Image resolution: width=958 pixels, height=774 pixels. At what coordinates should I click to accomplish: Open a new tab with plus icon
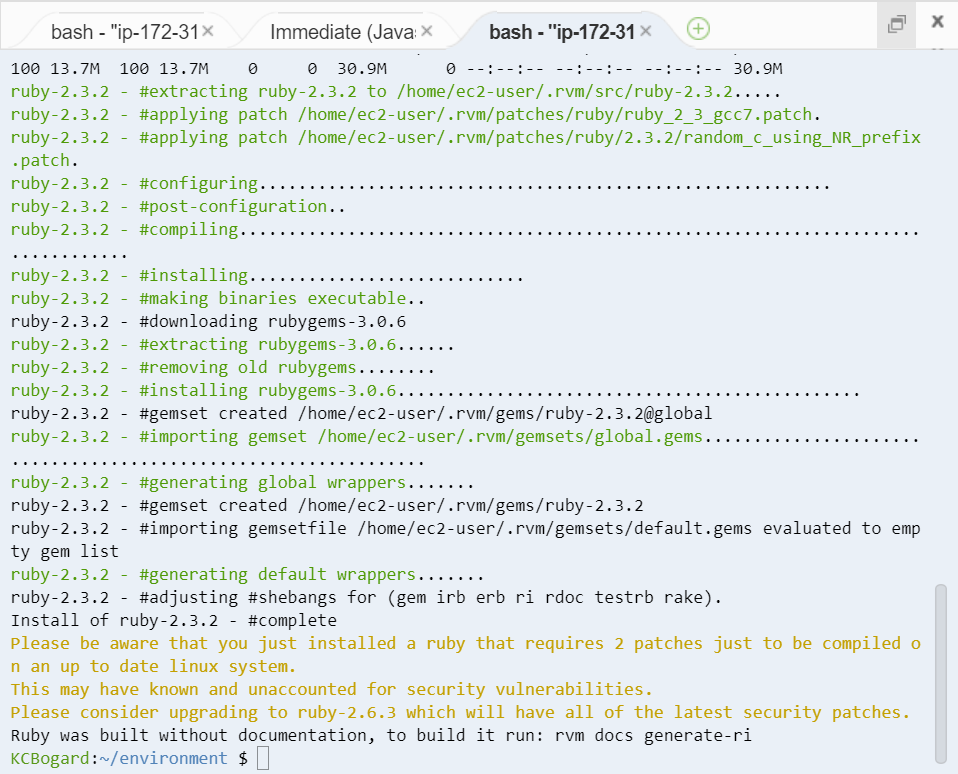pos(698,29)
